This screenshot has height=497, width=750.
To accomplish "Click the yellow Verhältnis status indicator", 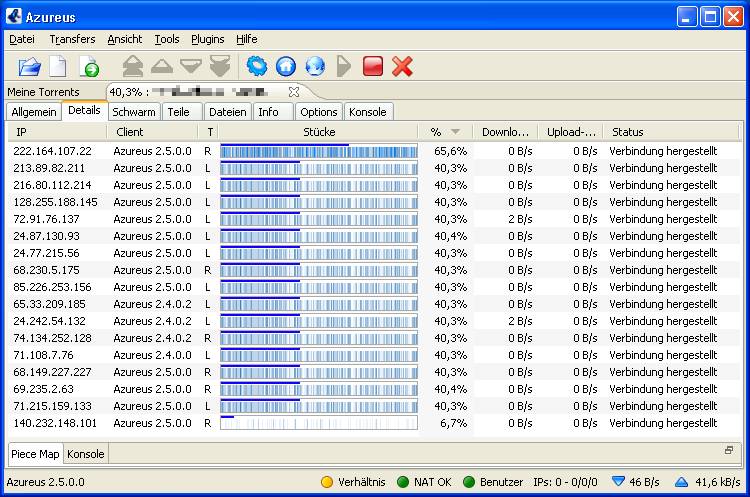I will click(327, 482).
